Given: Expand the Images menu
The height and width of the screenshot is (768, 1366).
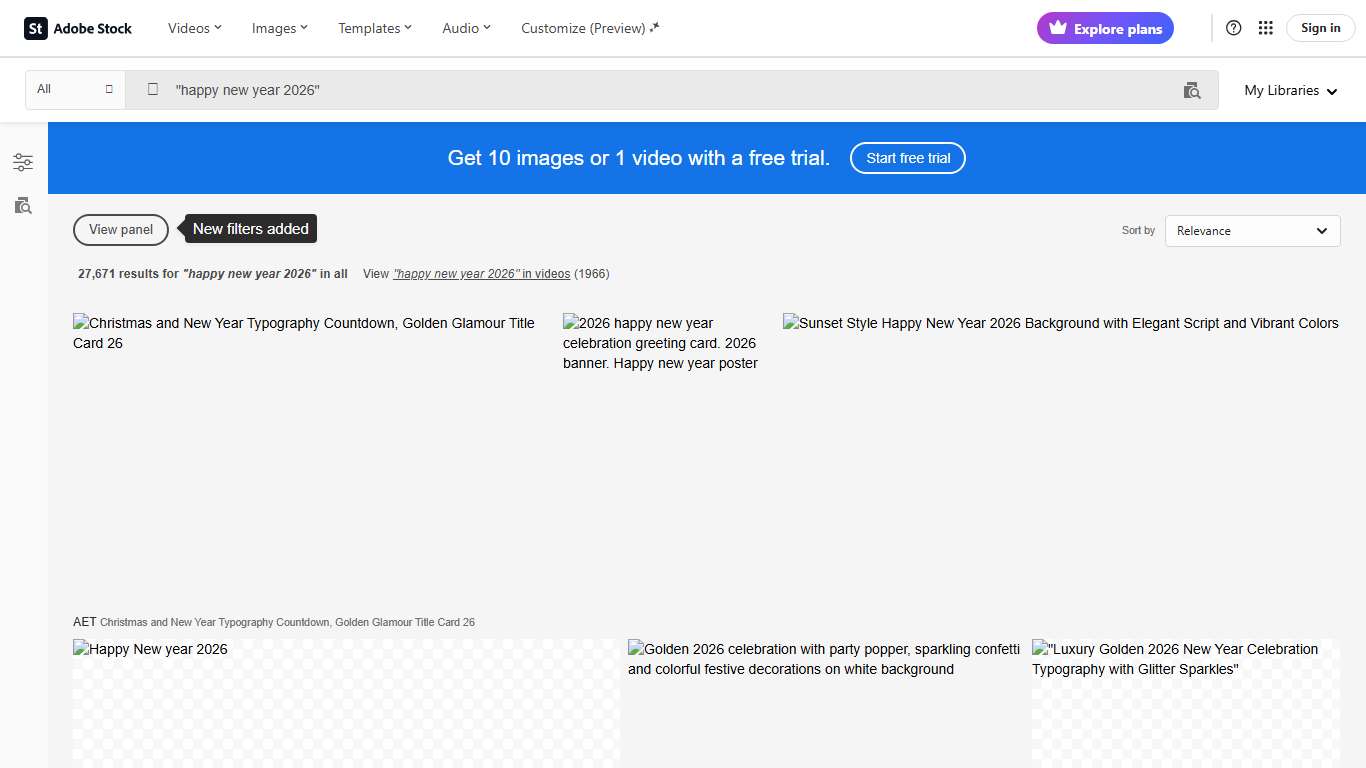Looking at the screenshot, I should point(279,28).
